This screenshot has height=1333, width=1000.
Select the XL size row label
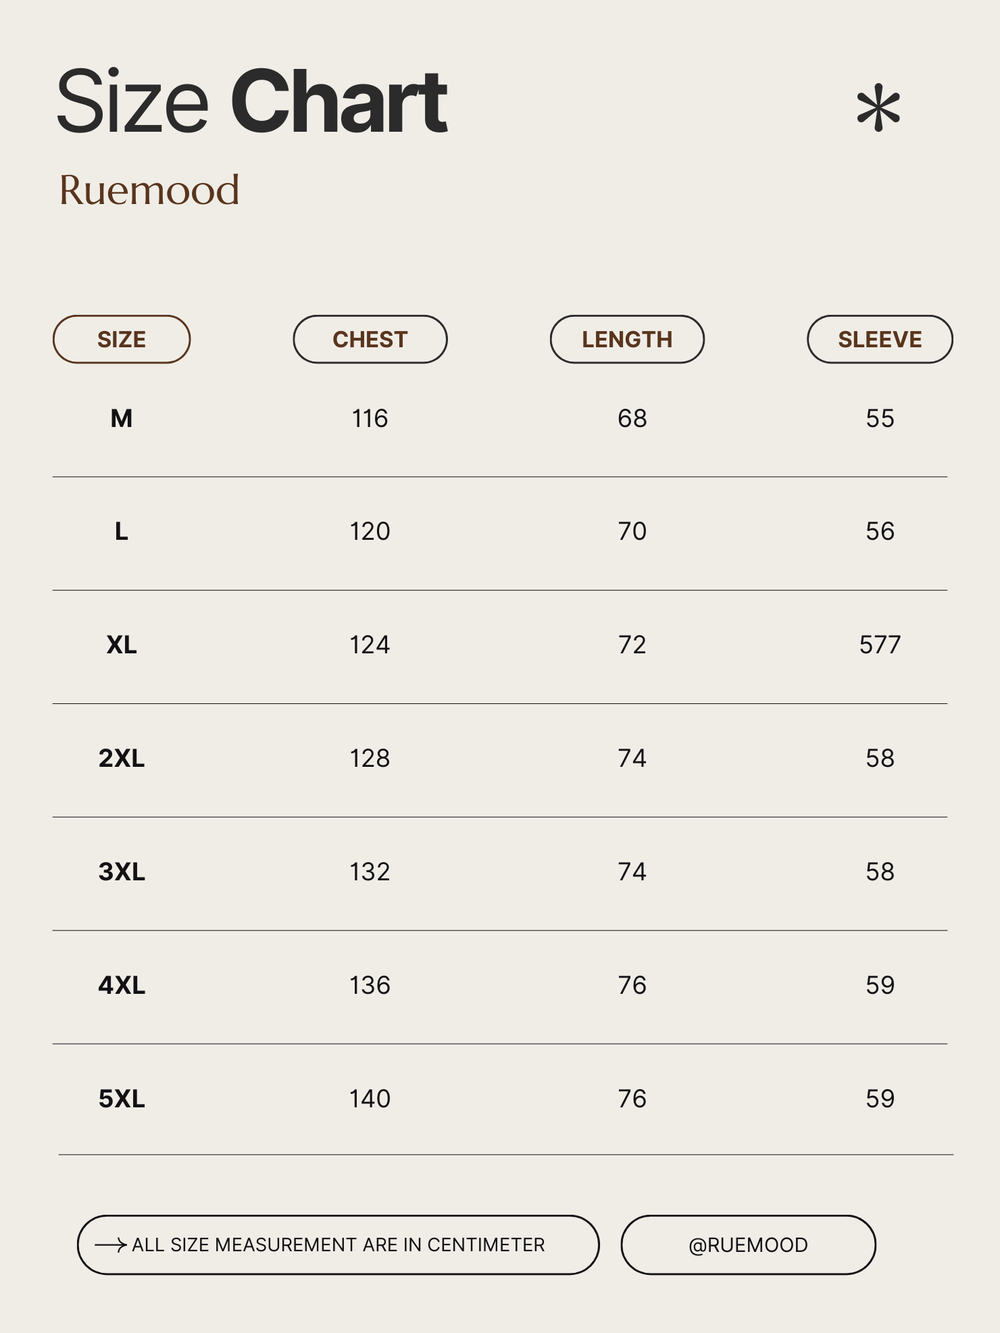click(x=121, y=645)
